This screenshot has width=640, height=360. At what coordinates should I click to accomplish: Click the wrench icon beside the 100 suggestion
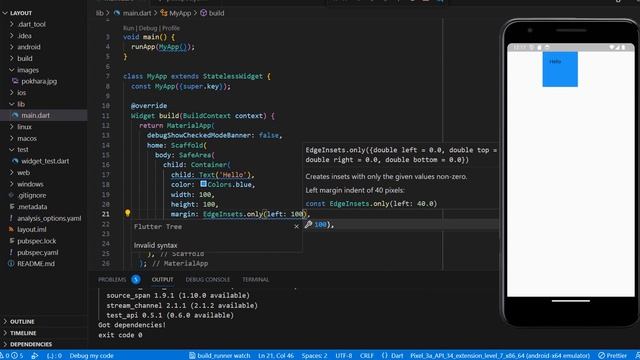point(309,224)
